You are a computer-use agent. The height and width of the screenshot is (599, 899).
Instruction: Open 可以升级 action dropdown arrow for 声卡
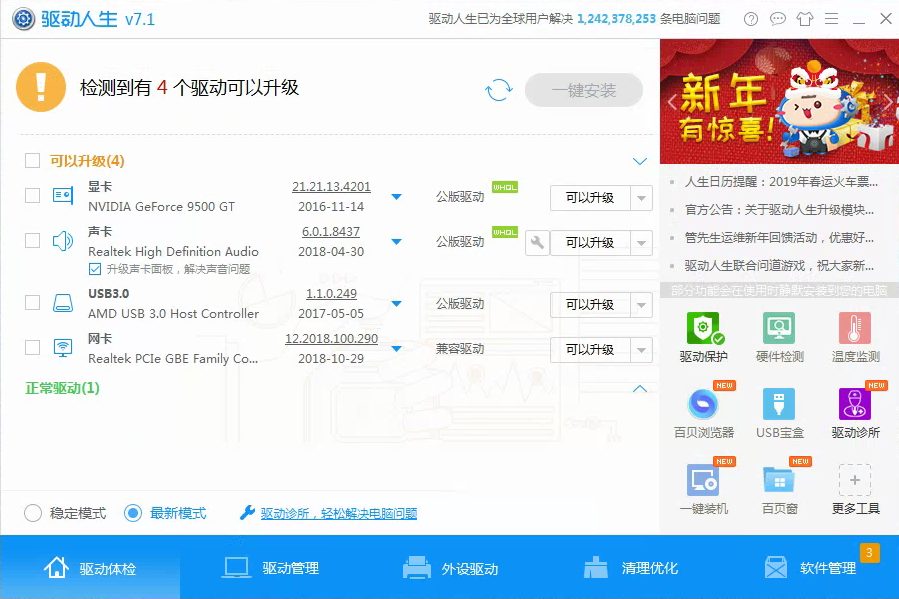[x=641, y=243]
